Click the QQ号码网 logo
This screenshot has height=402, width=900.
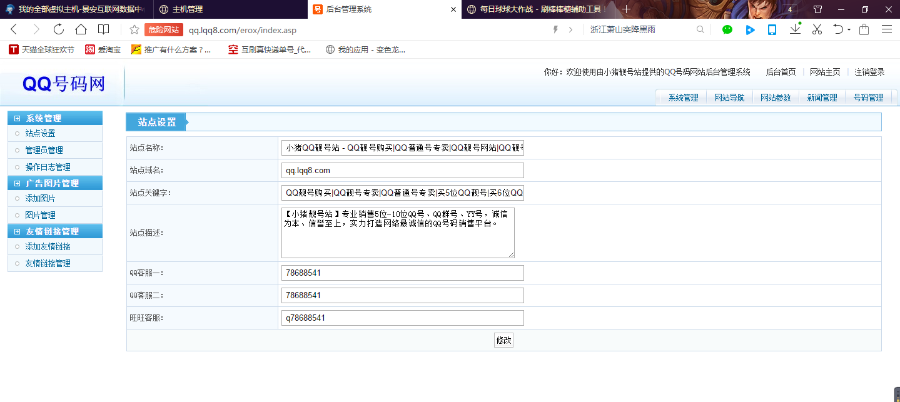[64, 84]
